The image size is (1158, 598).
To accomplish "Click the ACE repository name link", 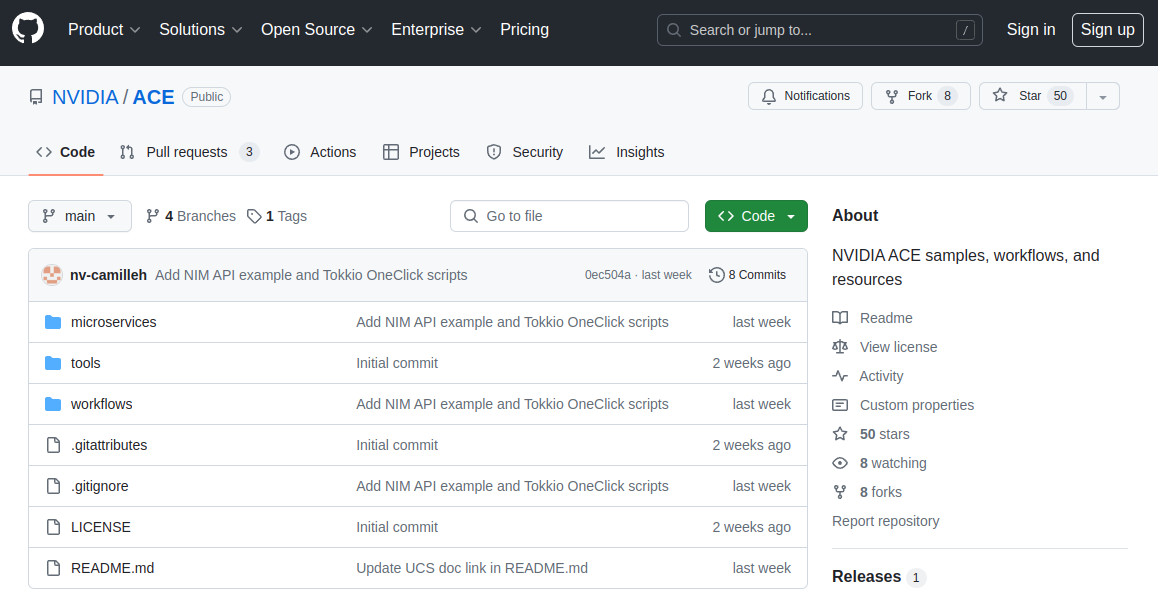I will tap(154, 97).
